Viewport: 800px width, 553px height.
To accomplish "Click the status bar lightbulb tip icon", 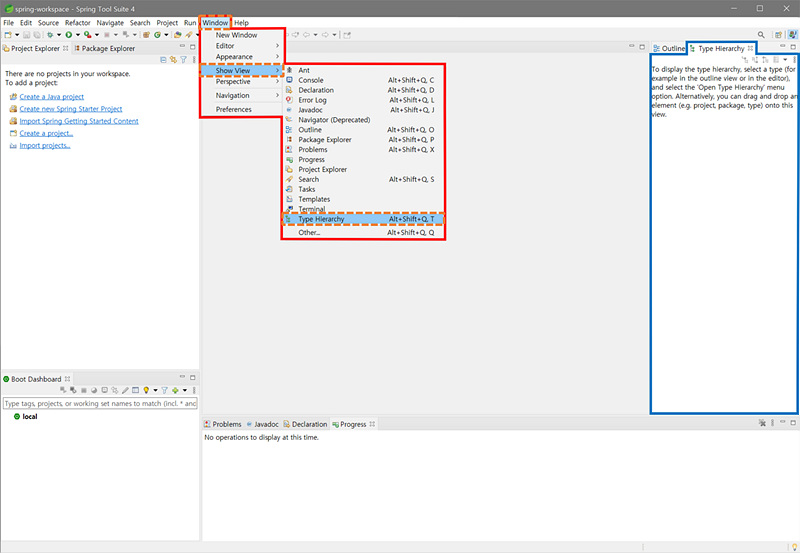I will click(794, 547).
